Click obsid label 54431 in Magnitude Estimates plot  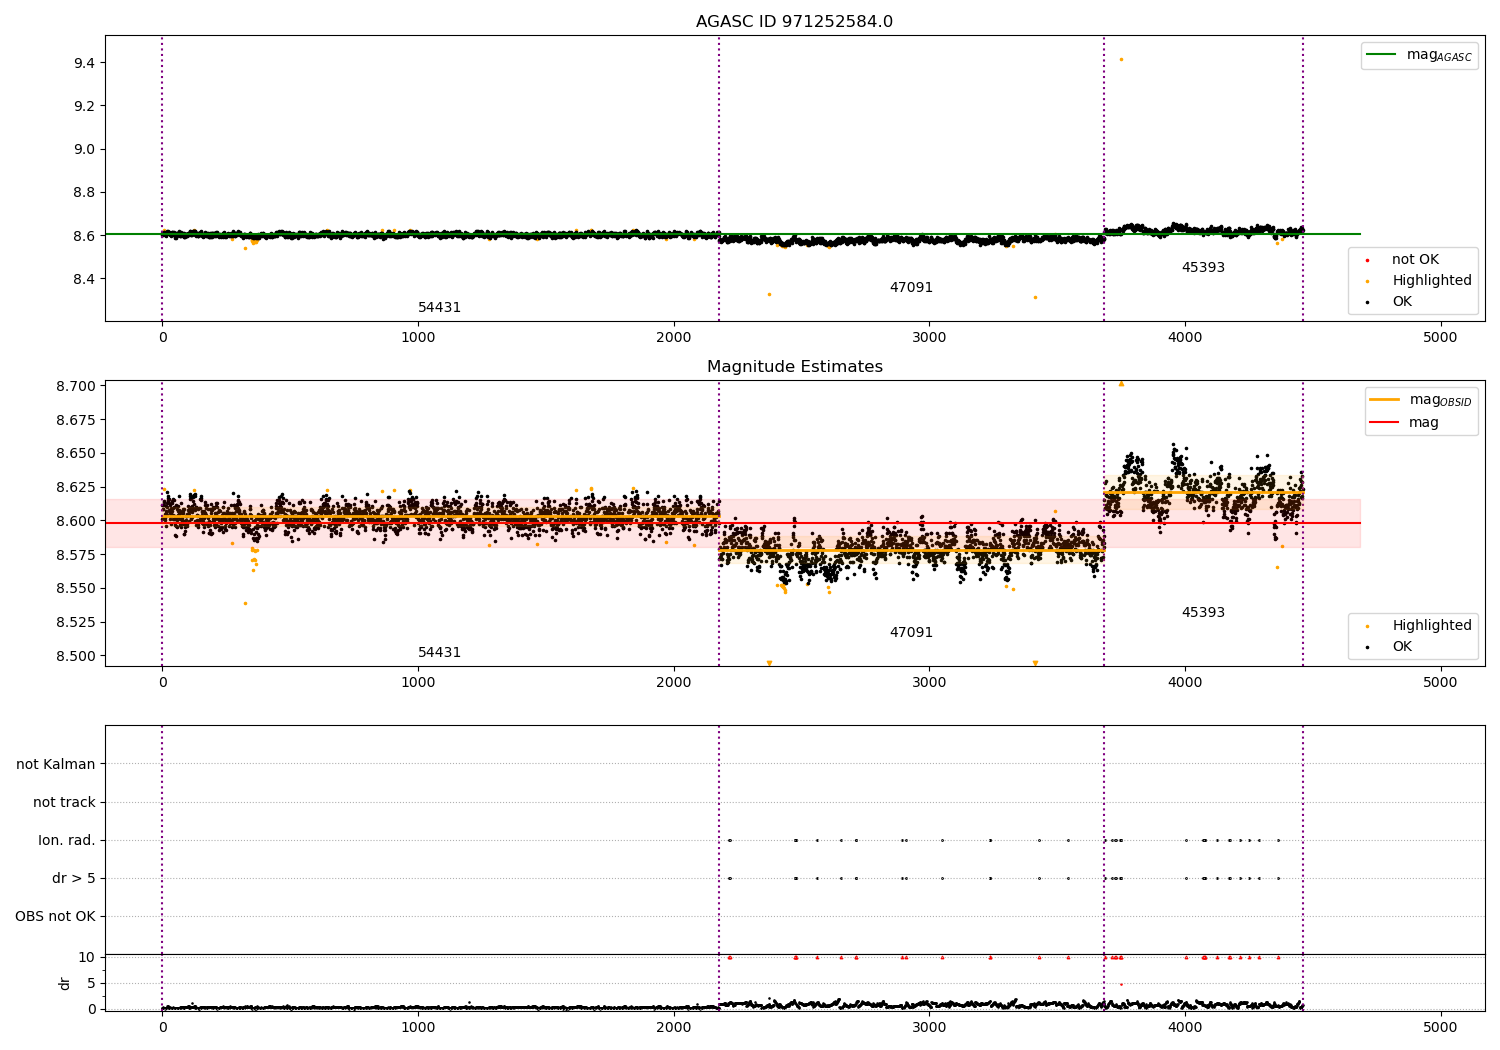coord(439,653)
